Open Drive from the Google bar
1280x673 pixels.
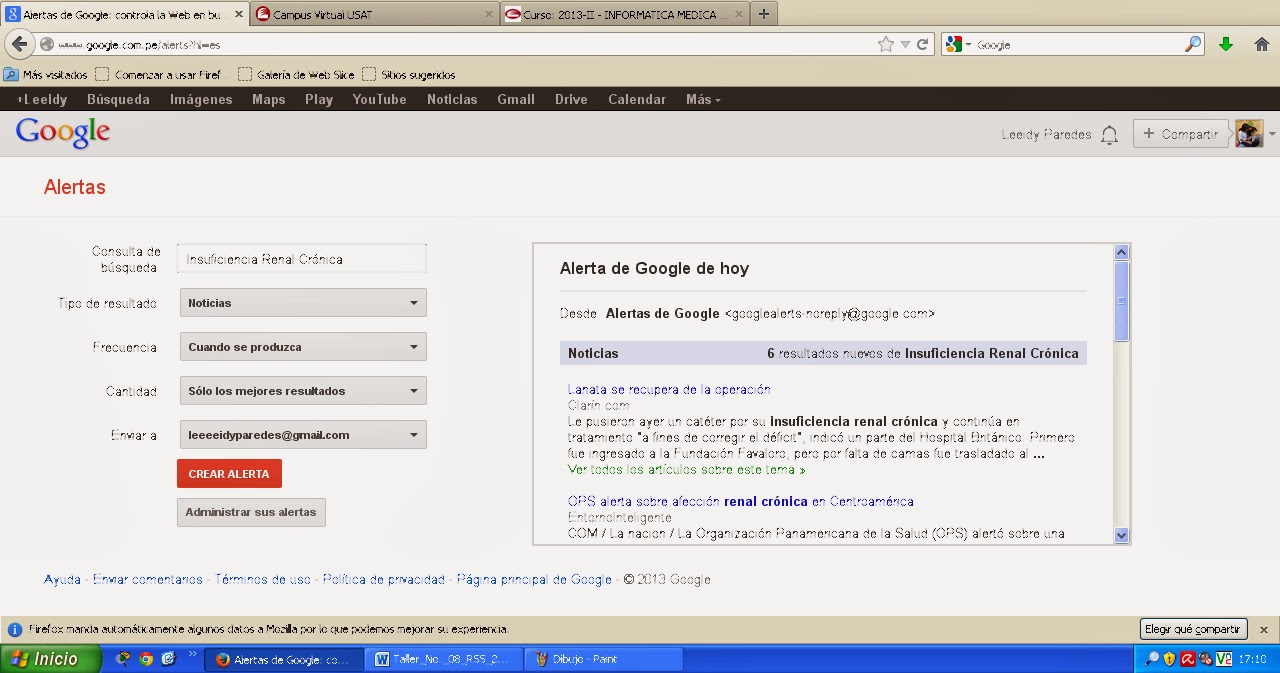571,100
